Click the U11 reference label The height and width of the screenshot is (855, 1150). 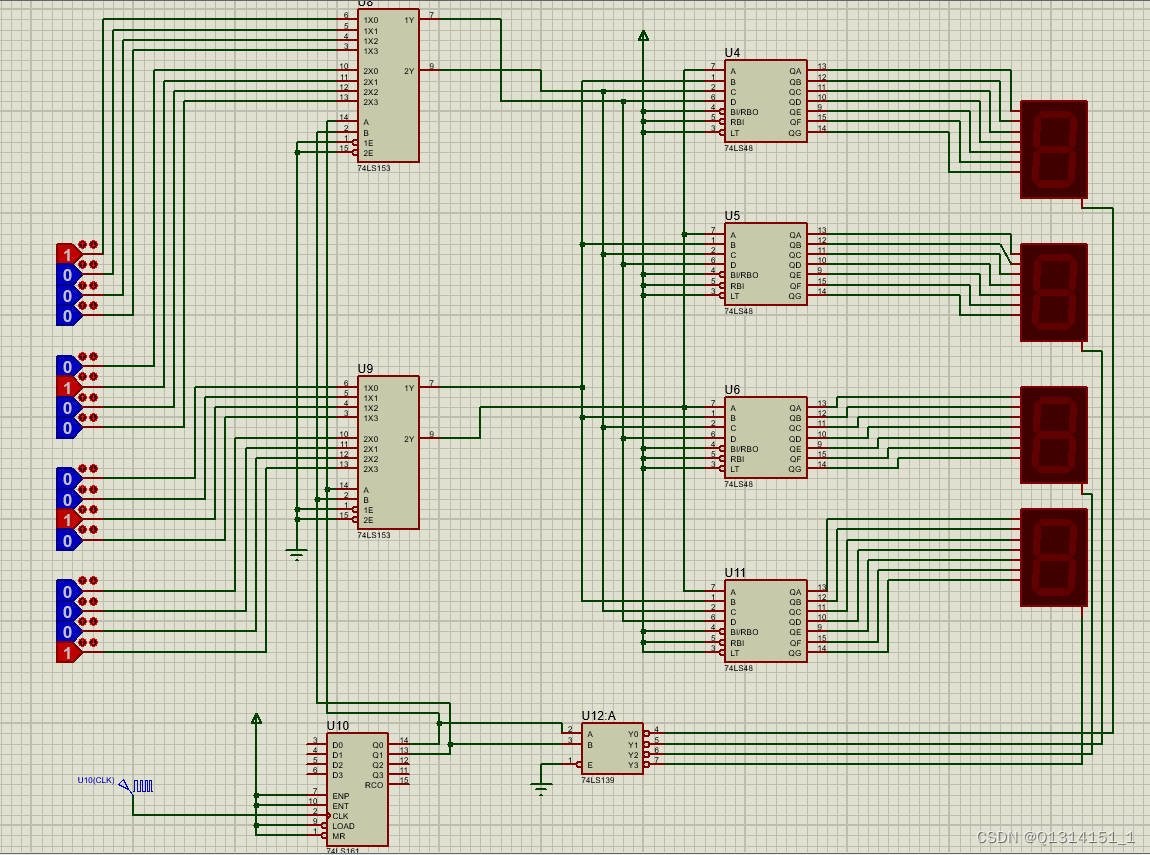735,573
